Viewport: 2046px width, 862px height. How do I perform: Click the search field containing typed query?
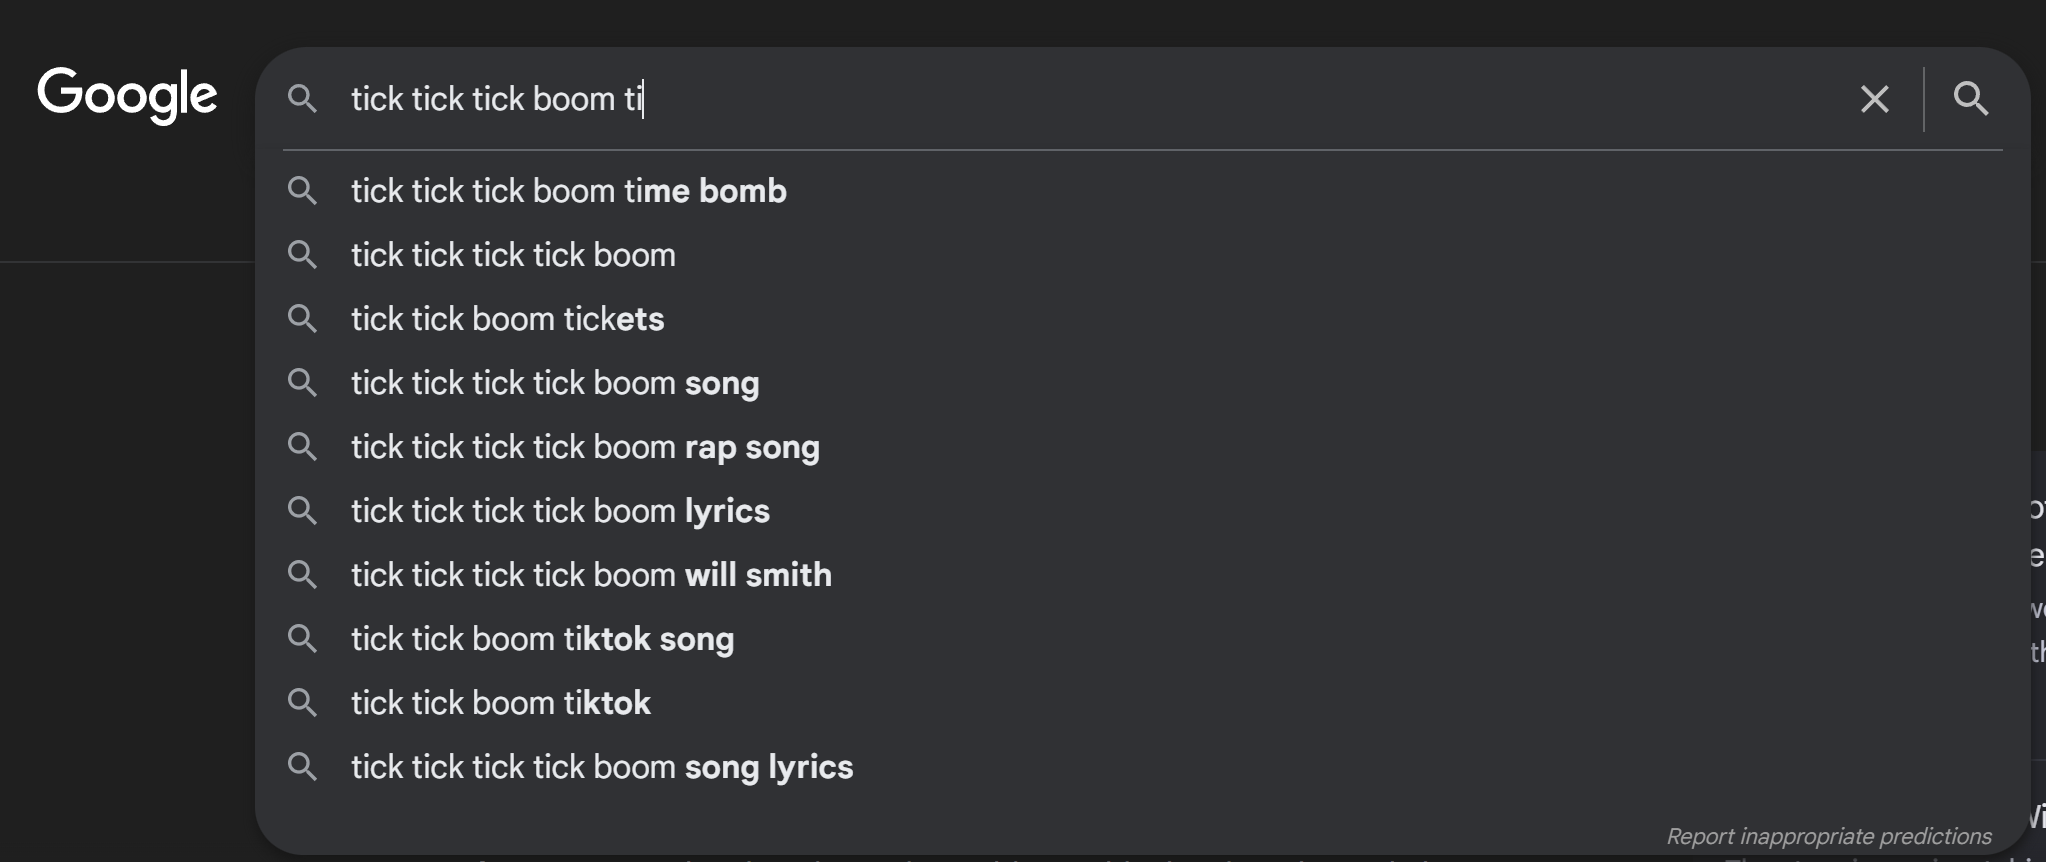pyautogui.click(x=1000, y=99)
